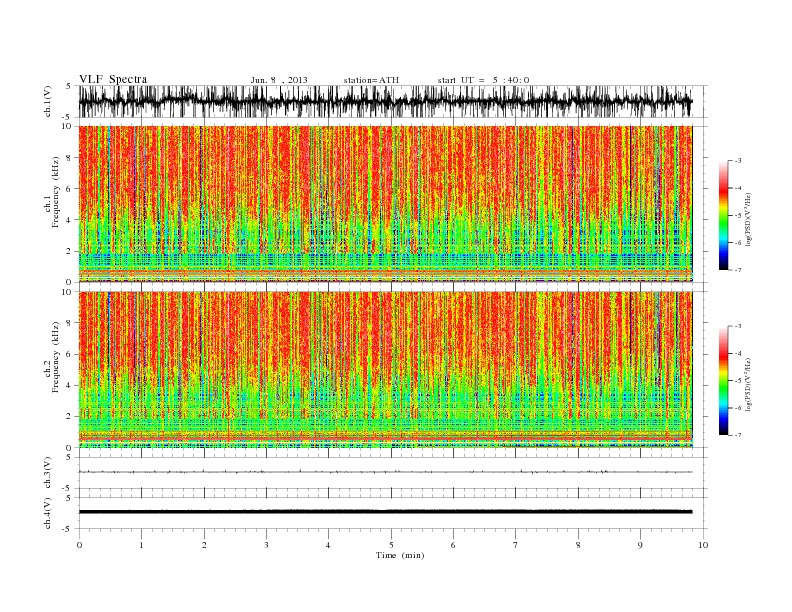792x612 pixels.
Task: Click the "VLF Spectra" plot title
Action: click(x=113, y=79)
